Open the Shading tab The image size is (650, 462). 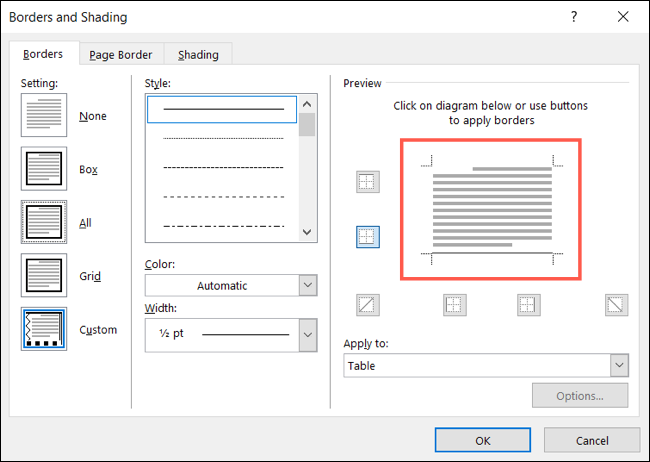(x=198, y=55)
